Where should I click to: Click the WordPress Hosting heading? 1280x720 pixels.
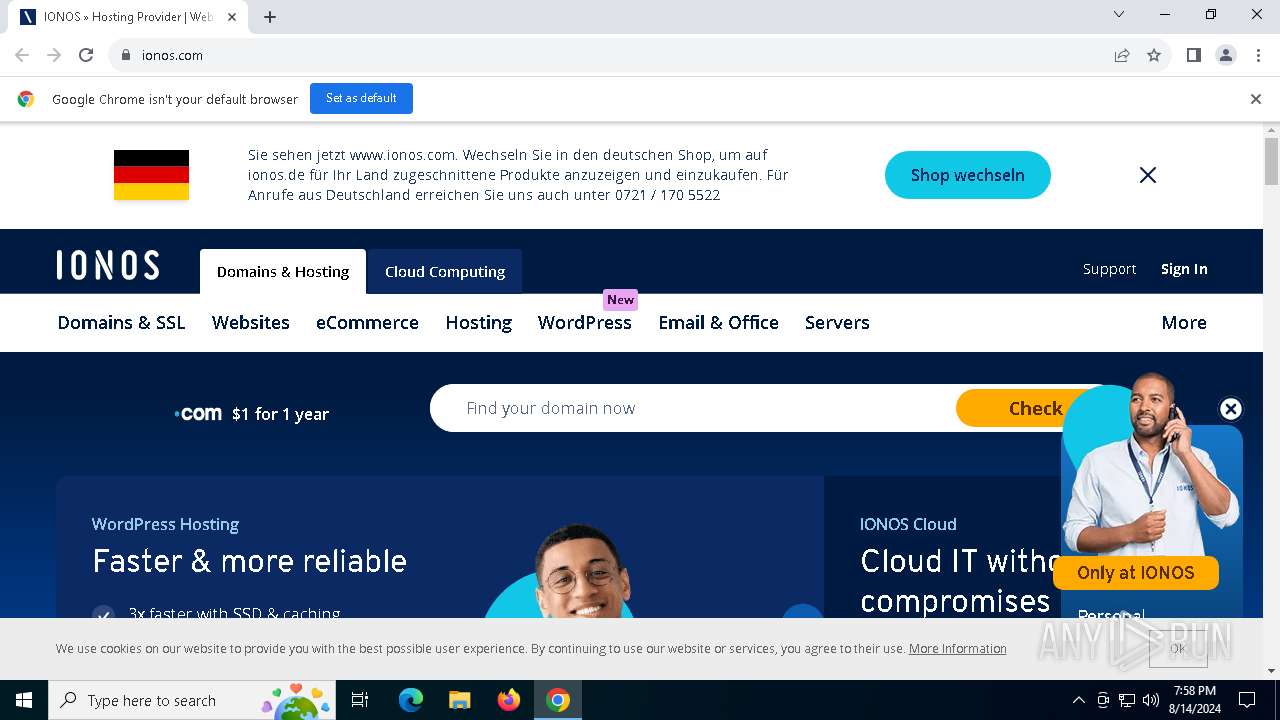165,524
